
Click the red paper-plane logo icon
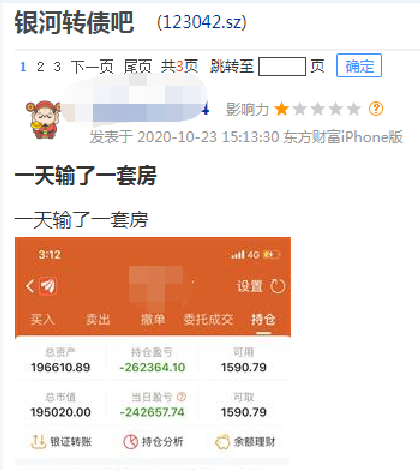click(x=48, y=286)
